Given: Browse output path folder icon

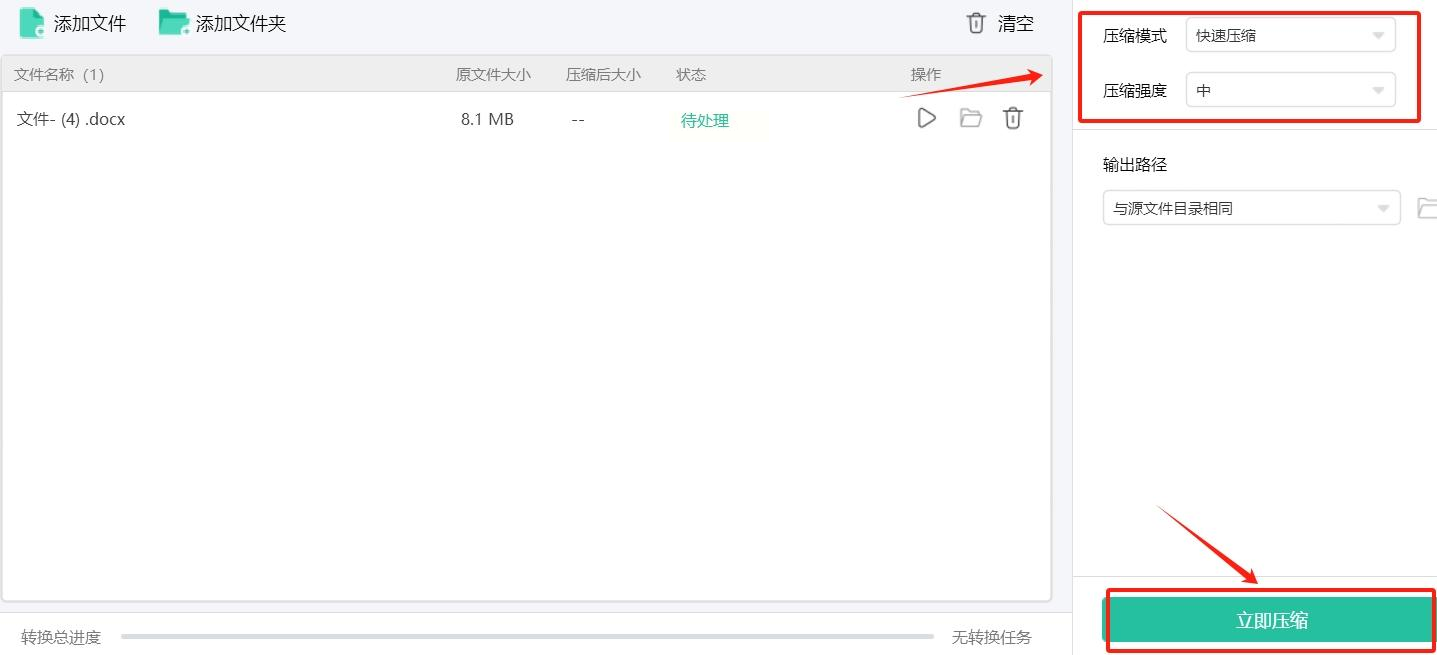Looking at the screenshot, I should tap(1427, 208).
